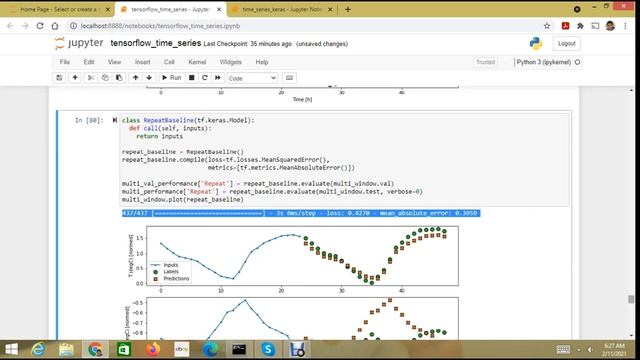Open the Kernel menu
The width and height of the screenshot is (640, 360).
tap(197, 62)
